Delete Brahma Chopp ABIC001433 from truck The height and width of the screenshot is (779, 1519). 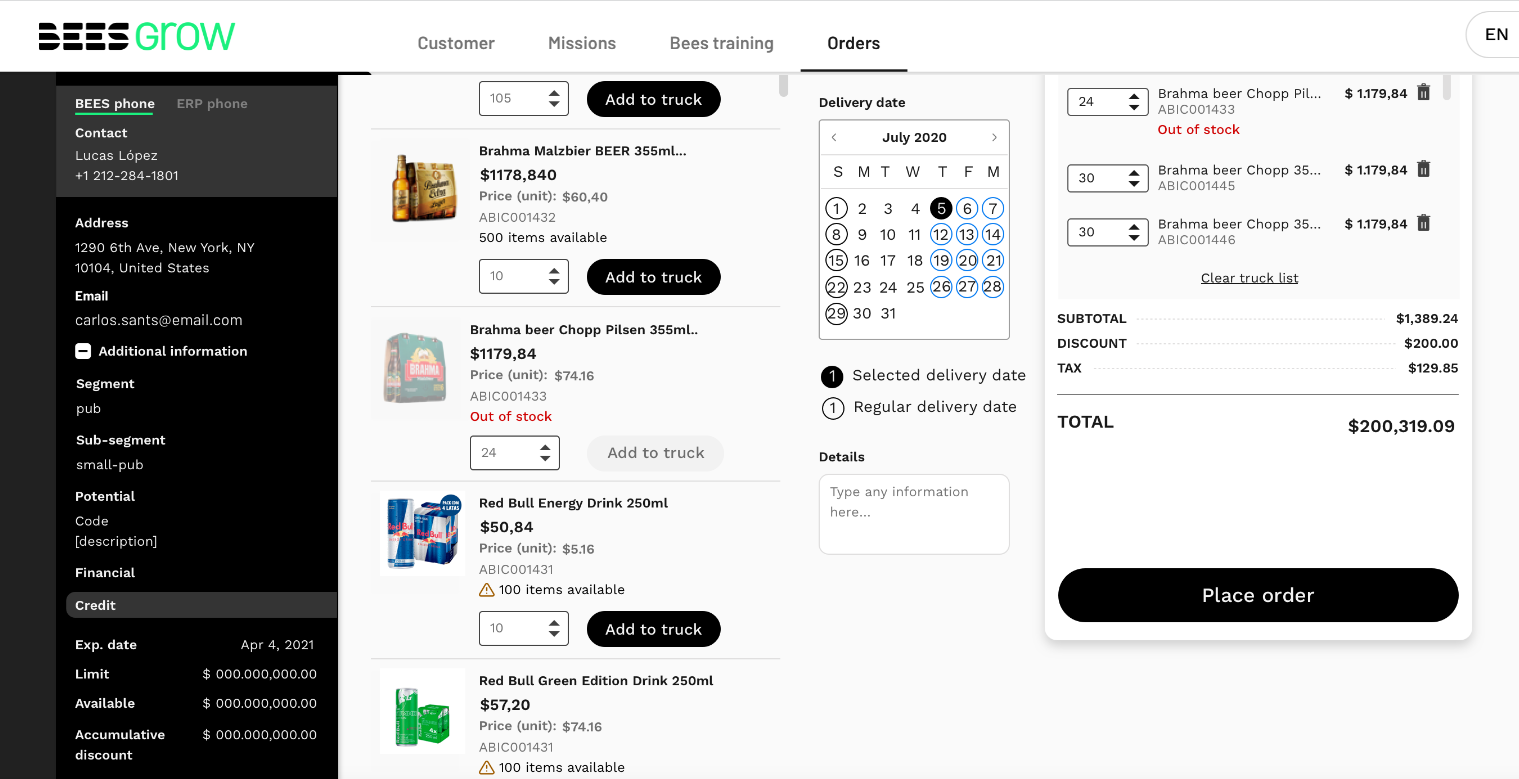click(1423, 92)
